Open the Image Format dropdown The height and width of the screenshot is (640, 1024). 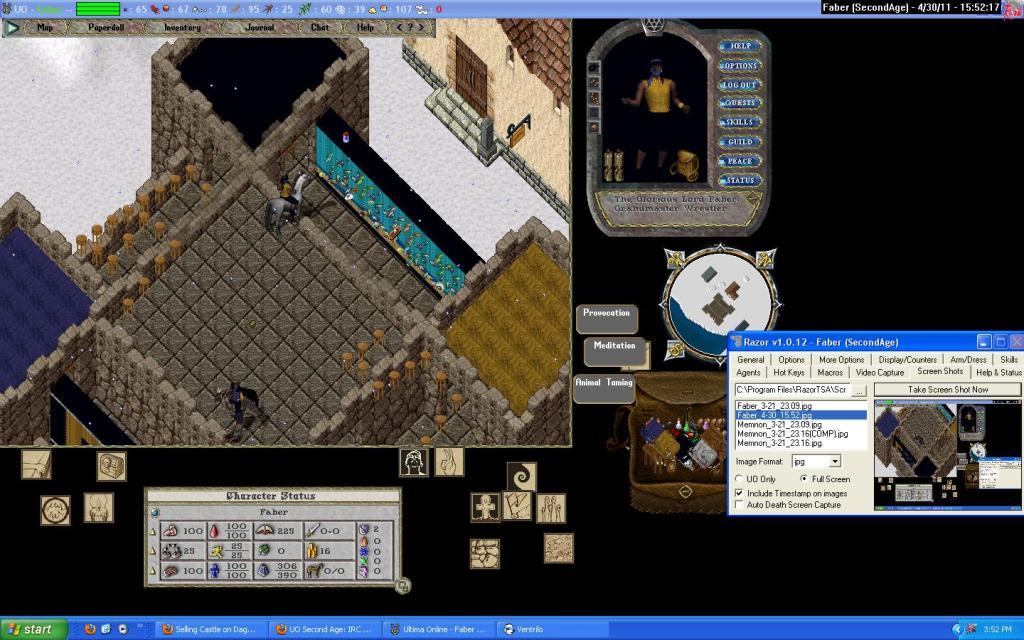coord(834,461)
